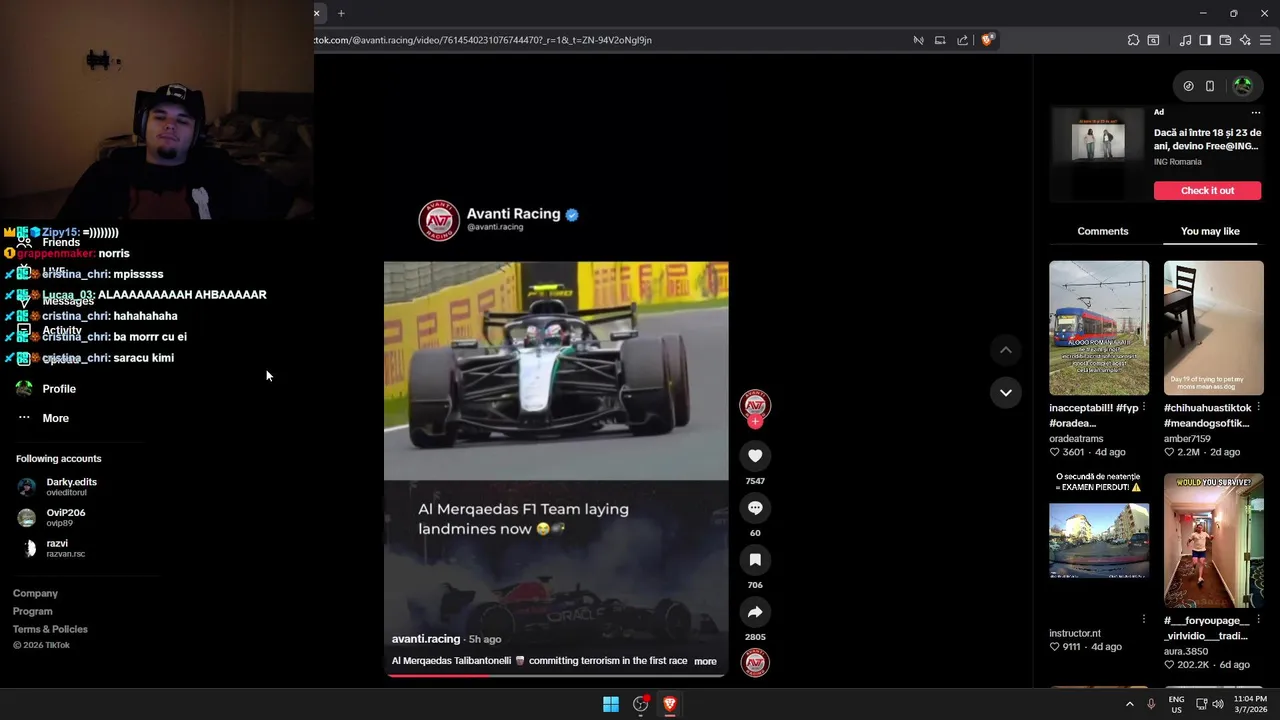The width and height of the screenshot is (1280, 720).
Task: Click the browser share page icon
Action: click(962, 40)
